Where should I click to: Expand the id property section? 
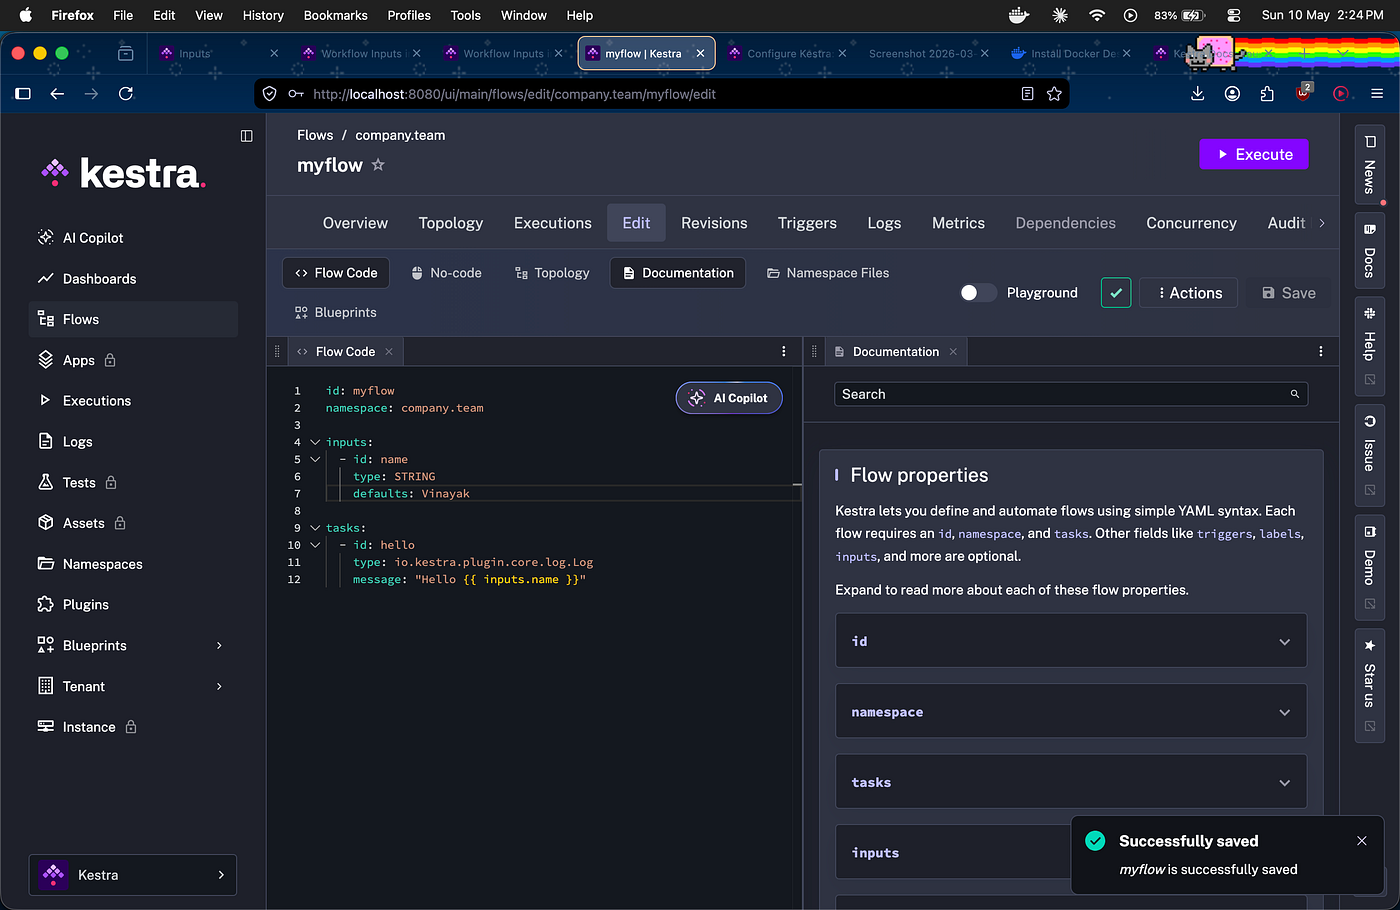coord(1071,641)
